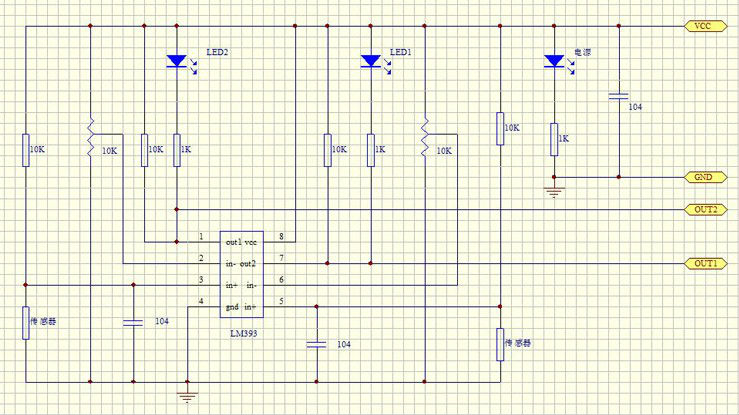Click the 104 capacitor below pin 5
This screenshot has height=415, width=739.
click(x=316, y=343)
